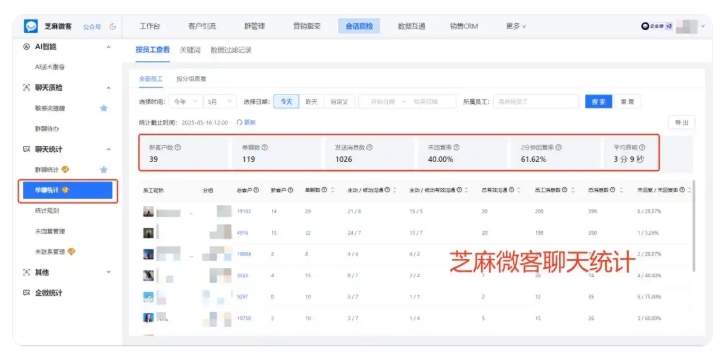The image size is (722, 360).
Task: Click the diamond VIP badge beside 单聊统计
Action: point(65,190)
